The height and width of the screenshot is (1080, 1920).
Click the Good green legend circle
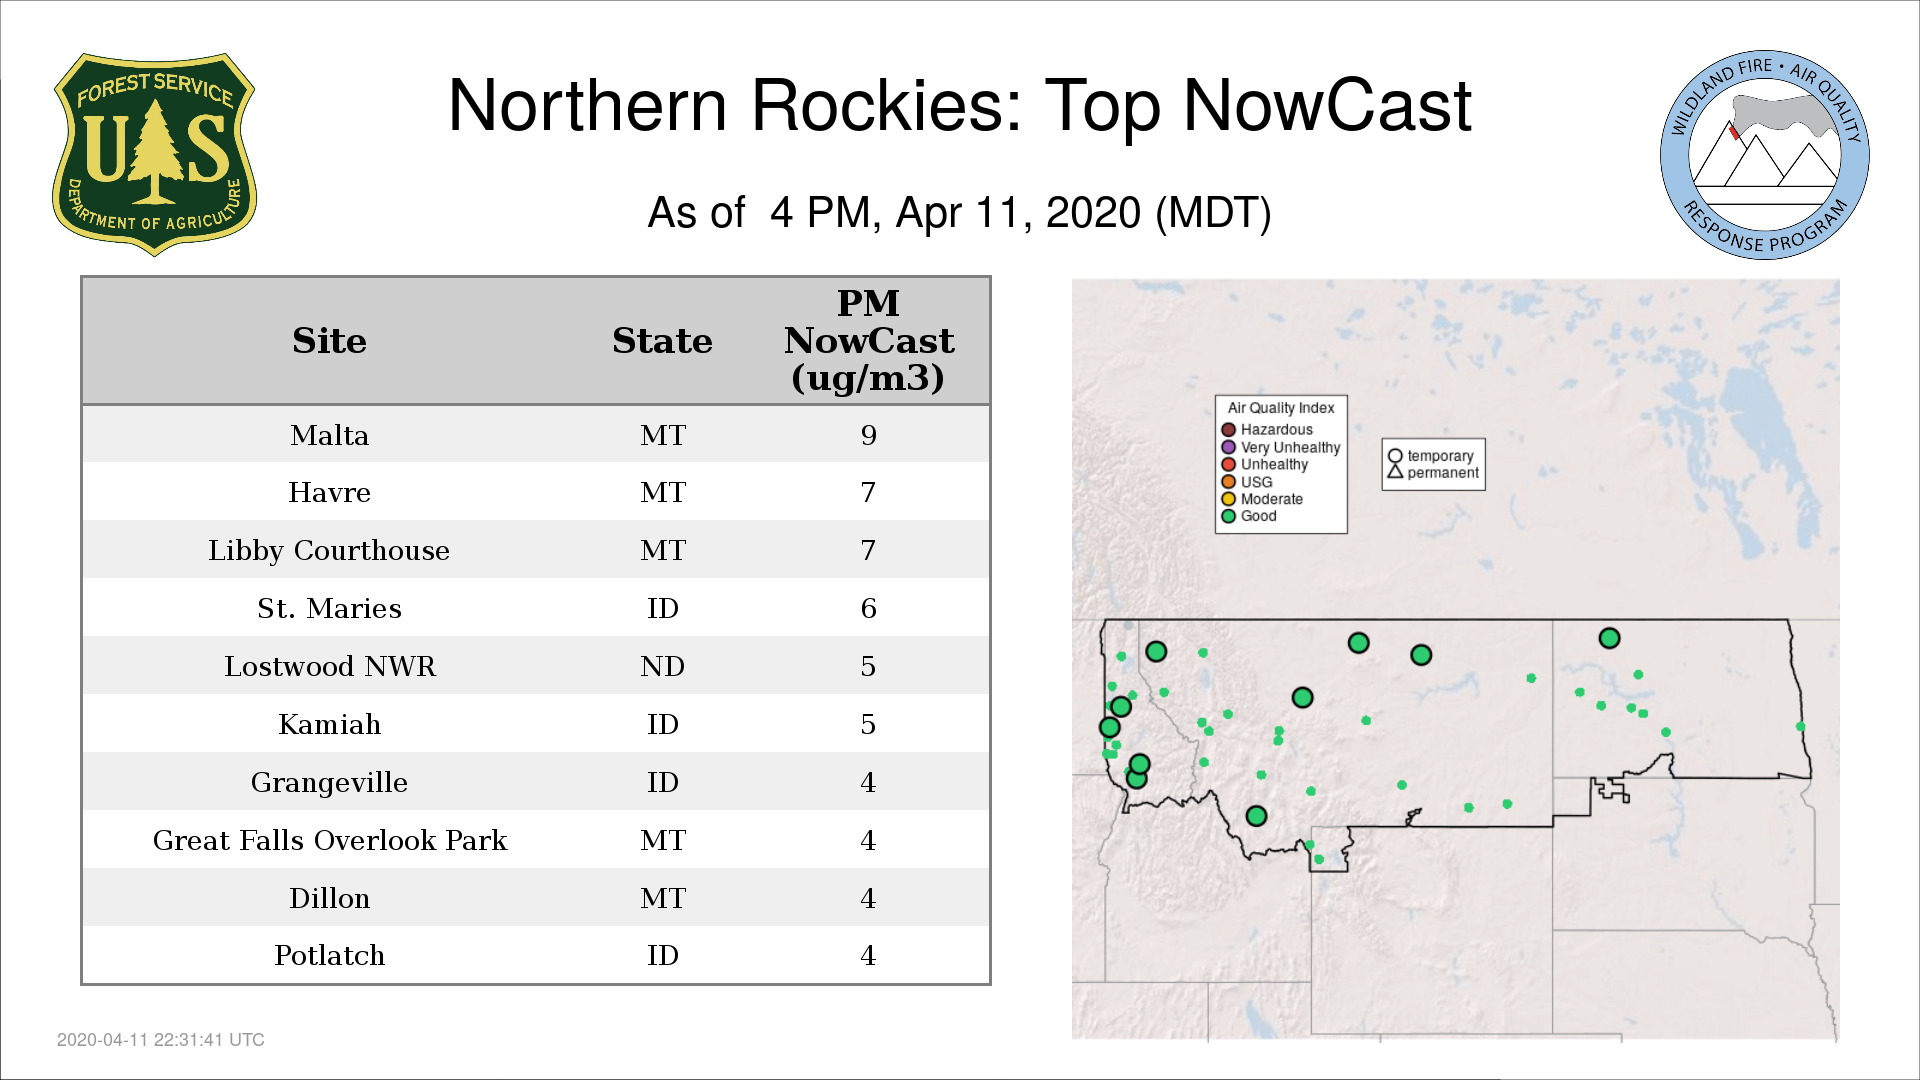click(1229, 516)
